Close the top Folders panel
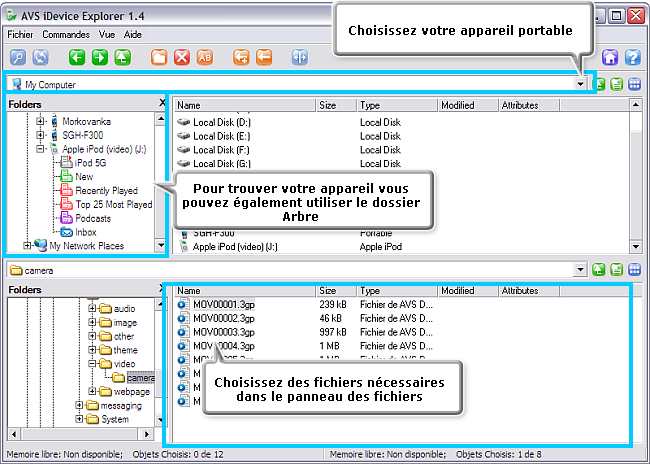Screen dimensions: 650x464 [x=162, y=103]
